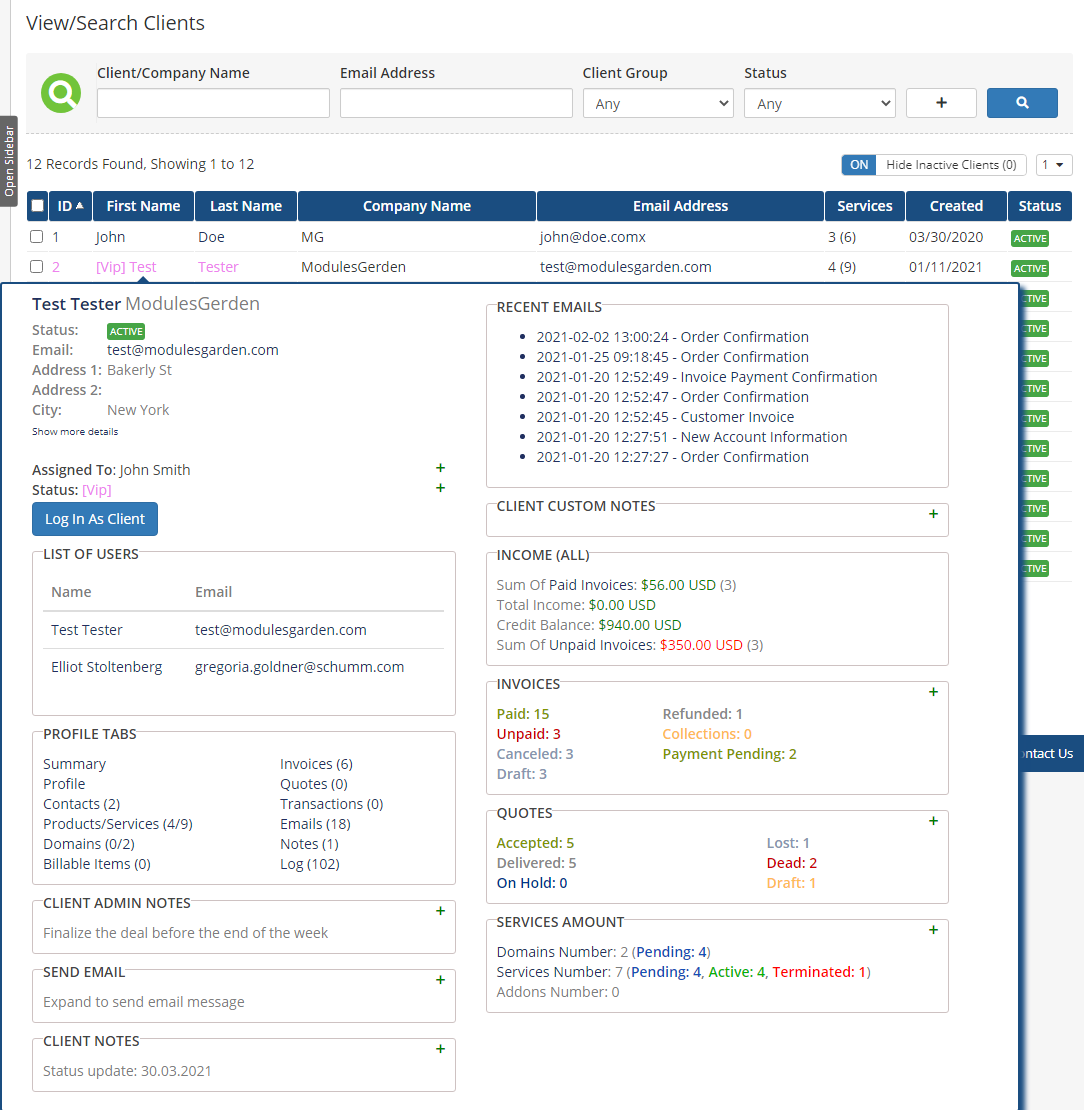This screenshot has width=1084, height=1110.
Task: Click the john@doe.comx email cell
Action: 593,237
